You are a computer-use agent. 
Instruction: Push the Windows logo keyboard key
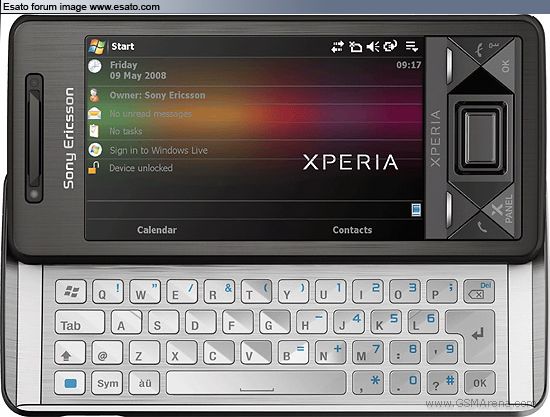click(71, 291)
